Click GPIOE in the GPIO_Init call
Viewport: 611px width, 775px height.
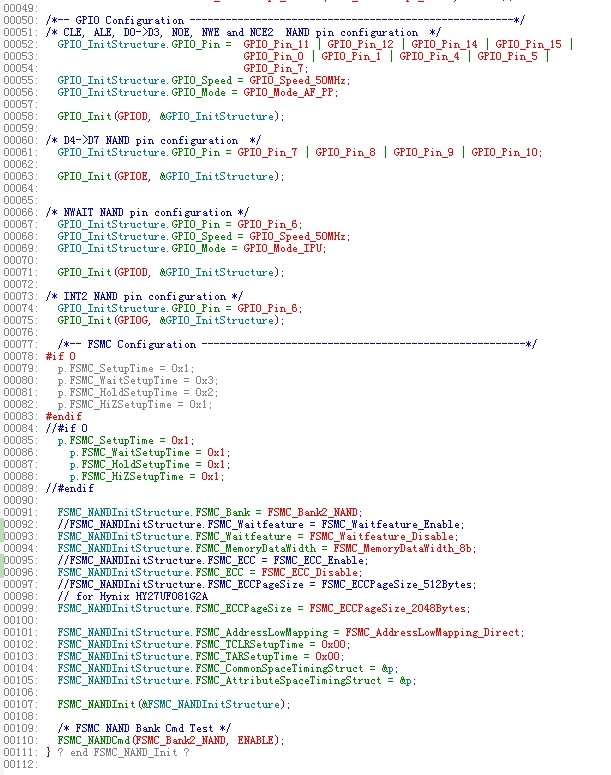(x=132, y=176)
